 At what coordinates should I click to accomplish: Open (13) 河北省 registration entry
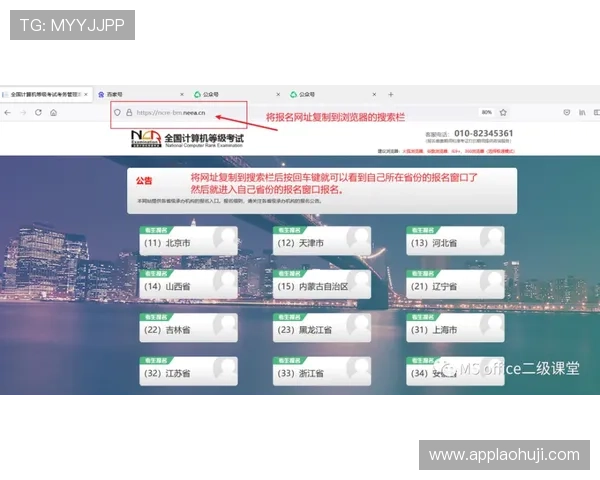(455, 241)
